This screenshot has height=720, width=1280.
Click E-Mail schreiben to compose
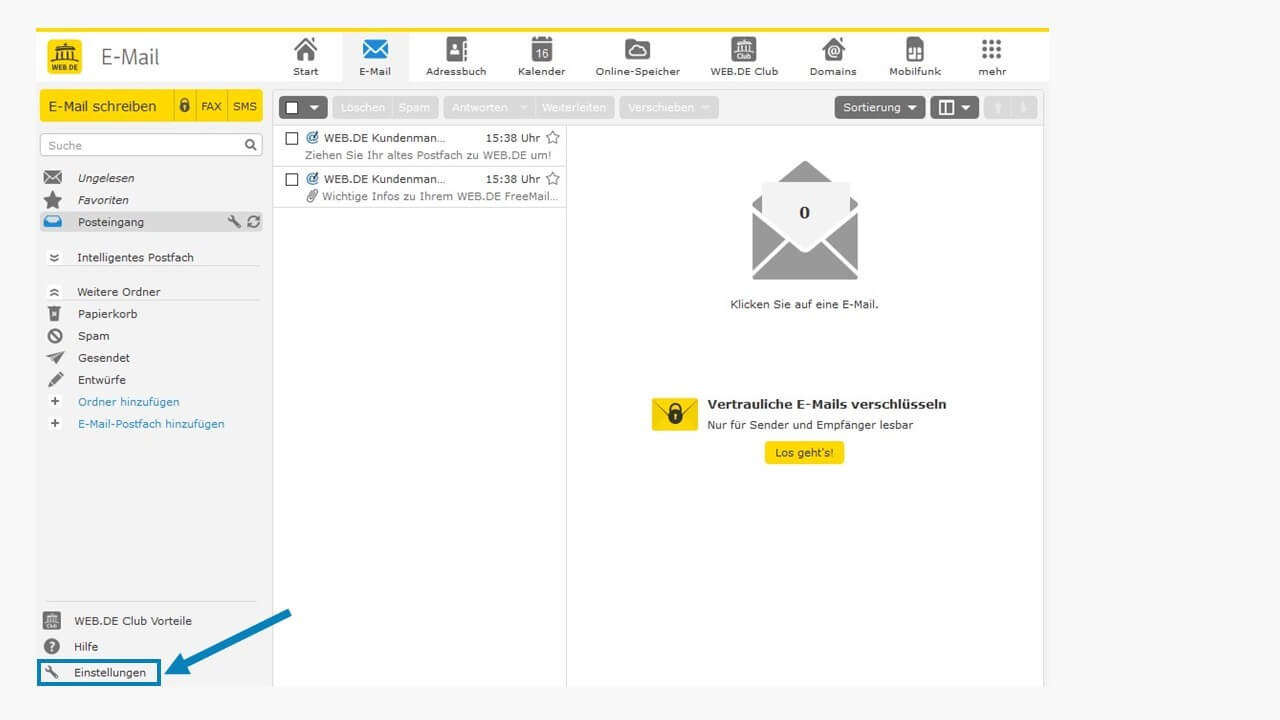[x=106, y=105]
